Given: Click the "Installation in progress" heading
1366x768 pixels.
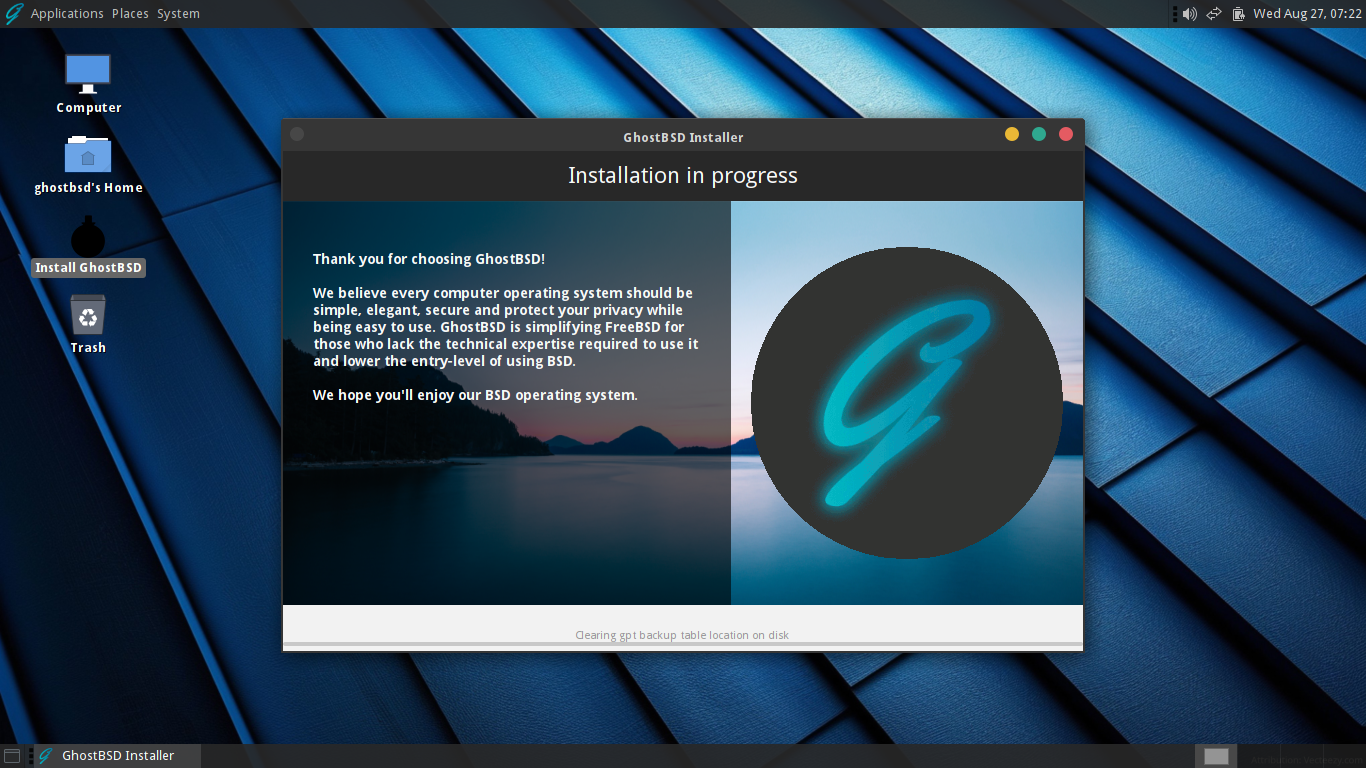Looking at the screenshot, I should coord(683,176).
